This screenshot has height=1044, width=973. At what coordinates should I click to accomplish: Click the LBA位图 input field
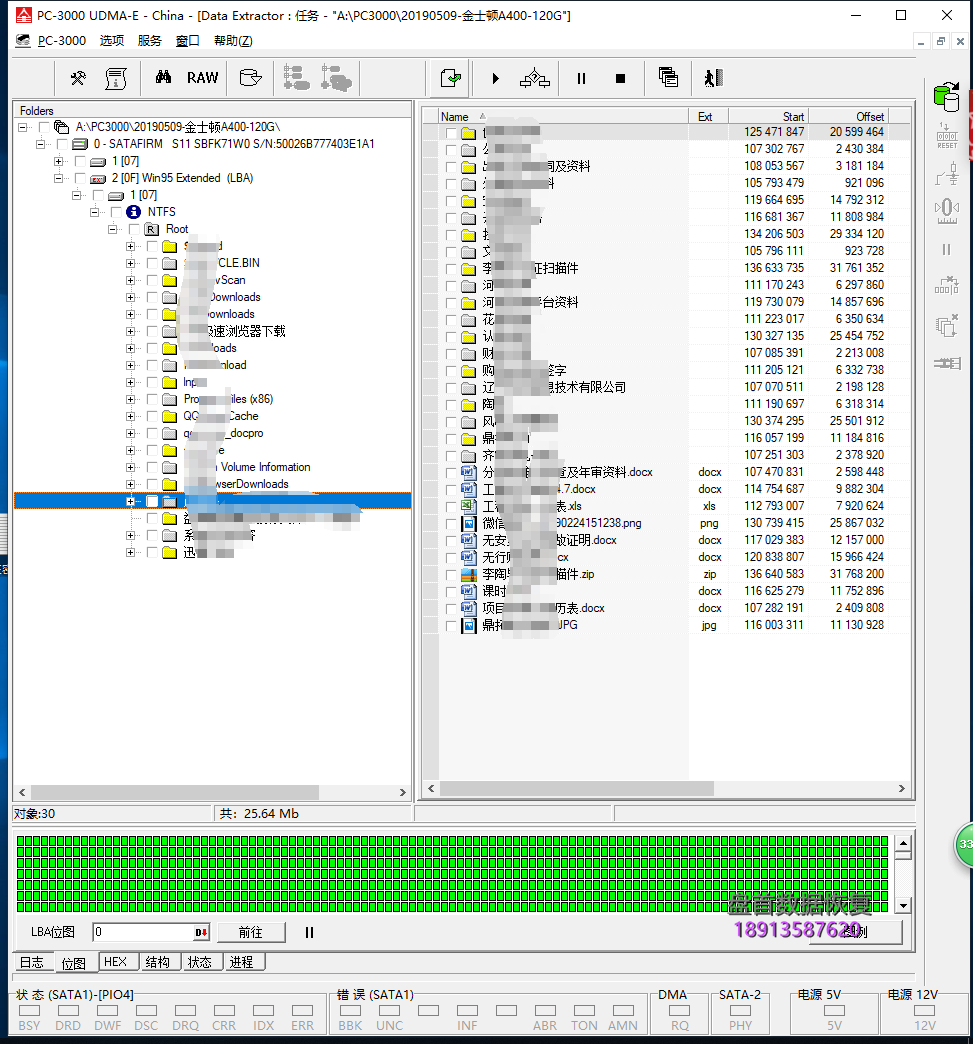point(144,932)
